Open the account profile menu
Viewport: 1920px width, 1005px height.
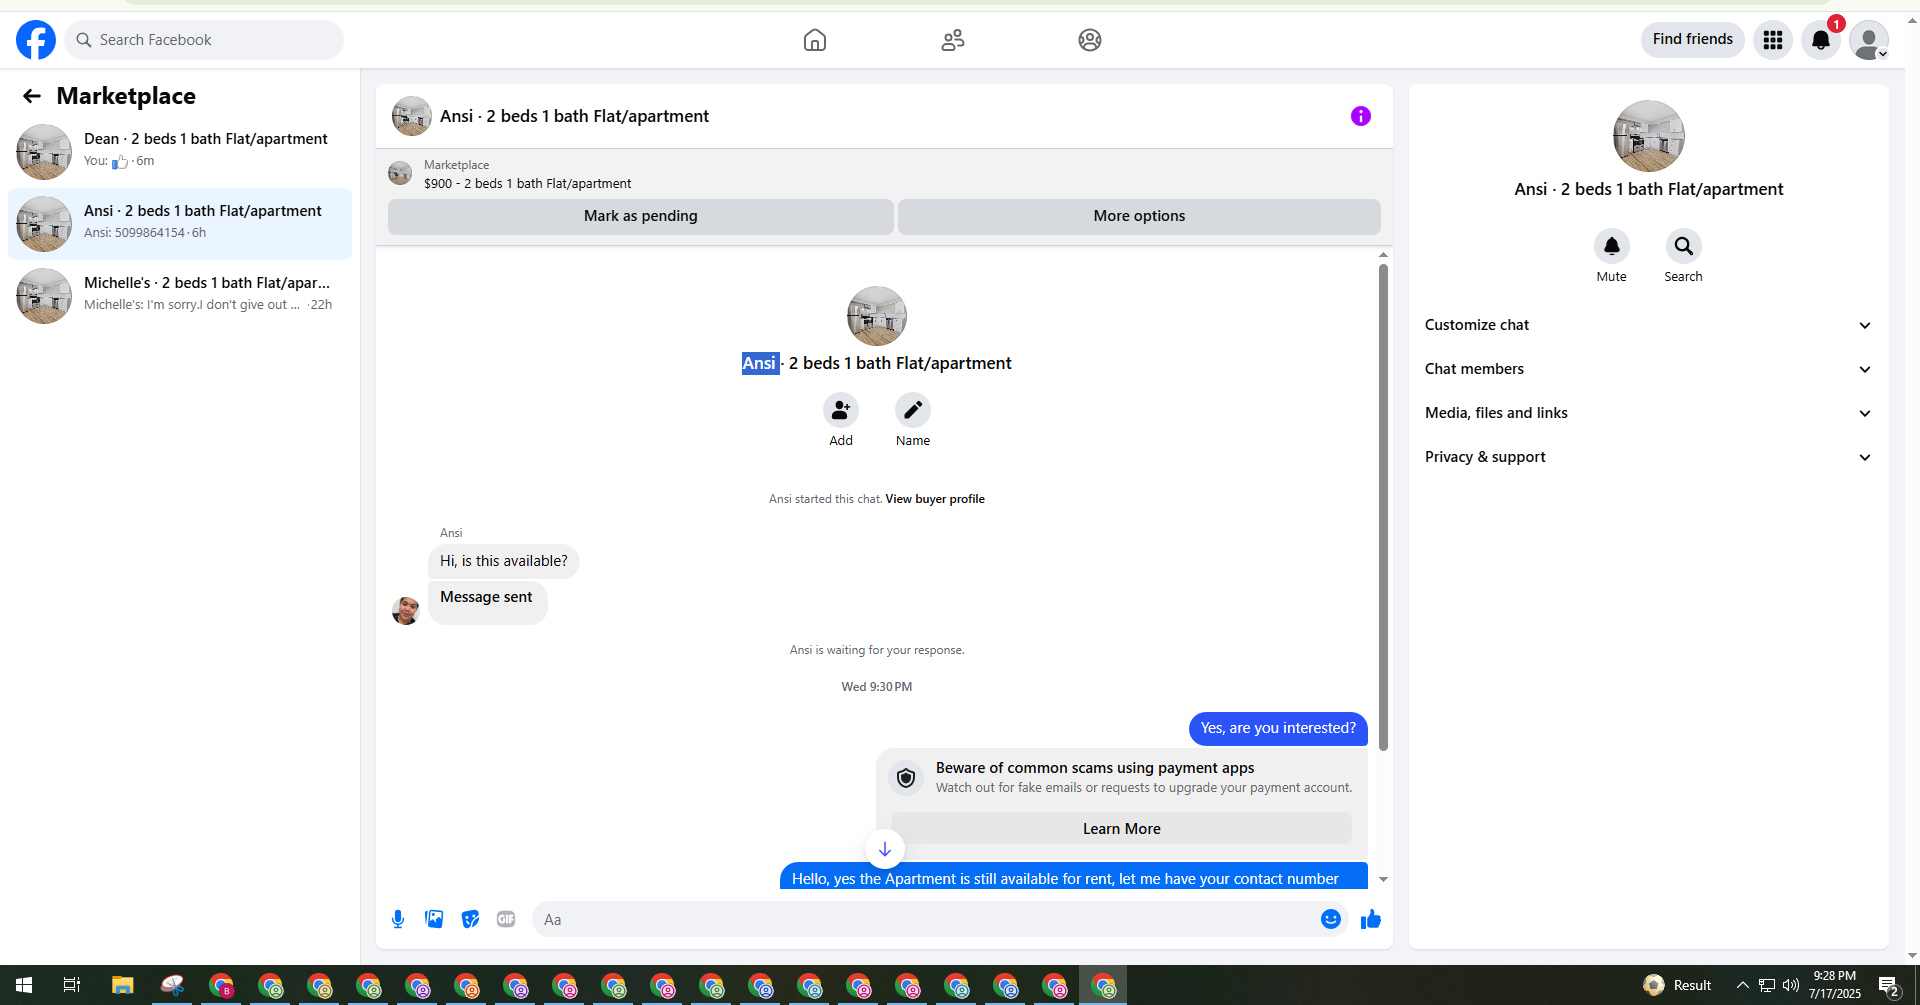point(1869,40)
